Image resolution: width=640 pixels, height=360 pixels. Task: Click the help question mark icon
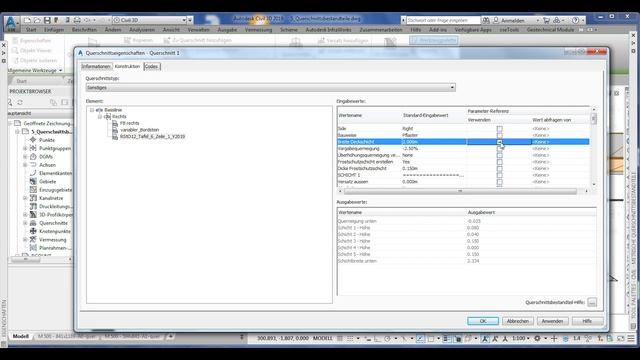point(575,20)
